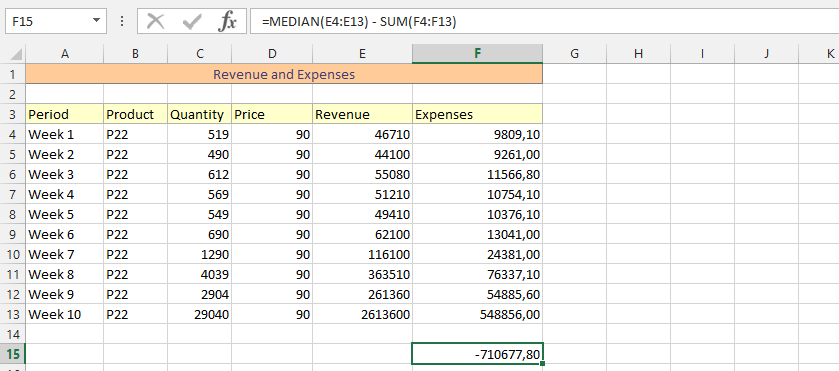Select quantity cell 1290
Image resolution: width=839 pixels, height=371 pixels.
pyautogui.click(x=200, y=254)
